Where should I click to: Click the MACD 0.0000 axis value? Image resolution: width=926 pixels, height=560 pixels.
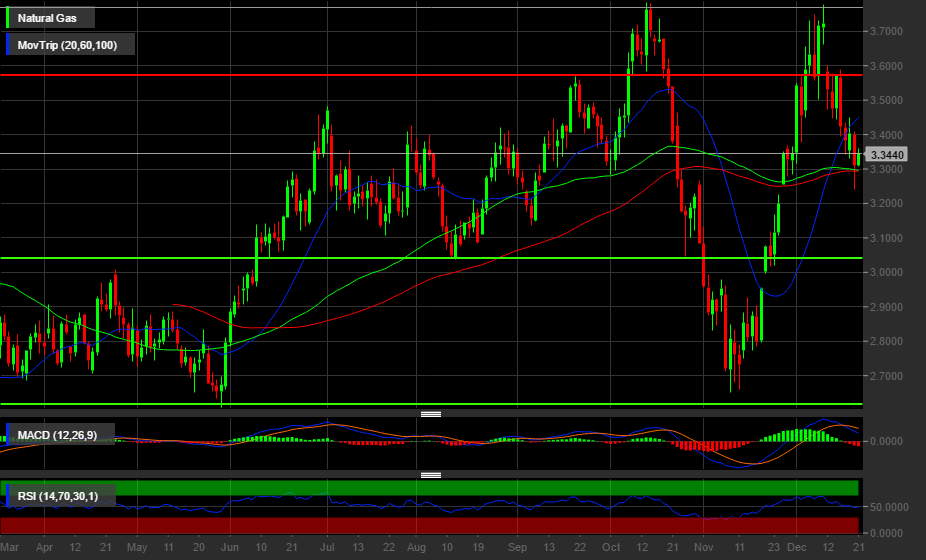pyautogui.click(x=886, y=441)
